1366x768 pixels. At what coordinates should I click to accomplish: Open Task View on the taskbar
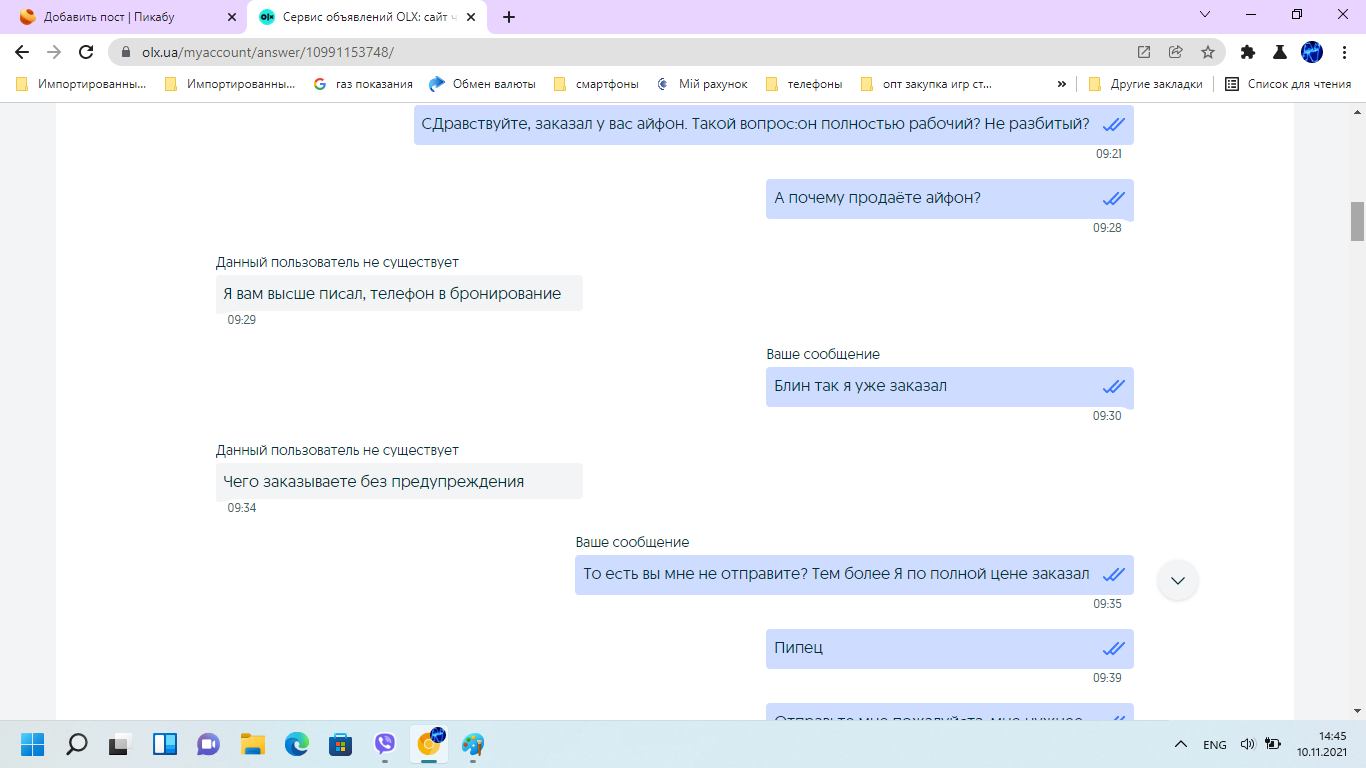(121, 744)
